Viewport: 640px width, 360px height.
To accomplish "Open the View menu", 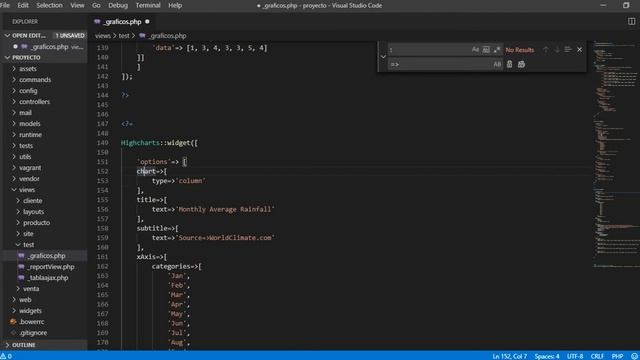I will [77, 5].
